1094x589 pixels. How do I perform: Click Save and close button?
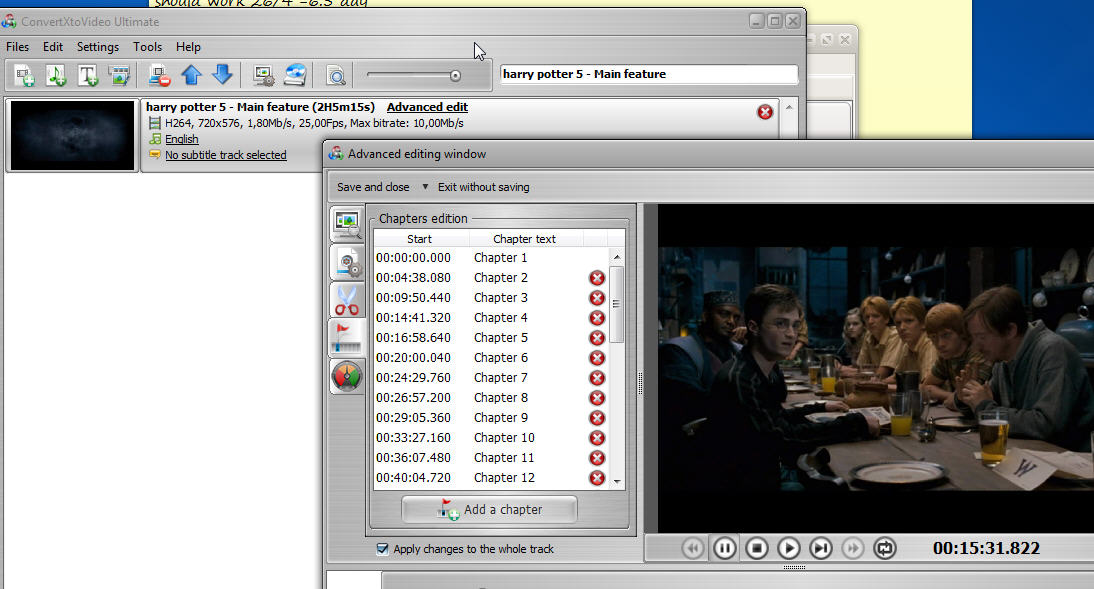[373, 187]
